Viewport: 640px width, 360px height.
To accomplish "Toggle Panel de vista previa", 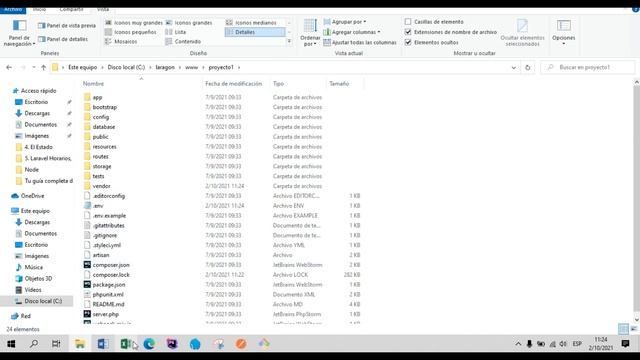I will pos(67,25).
